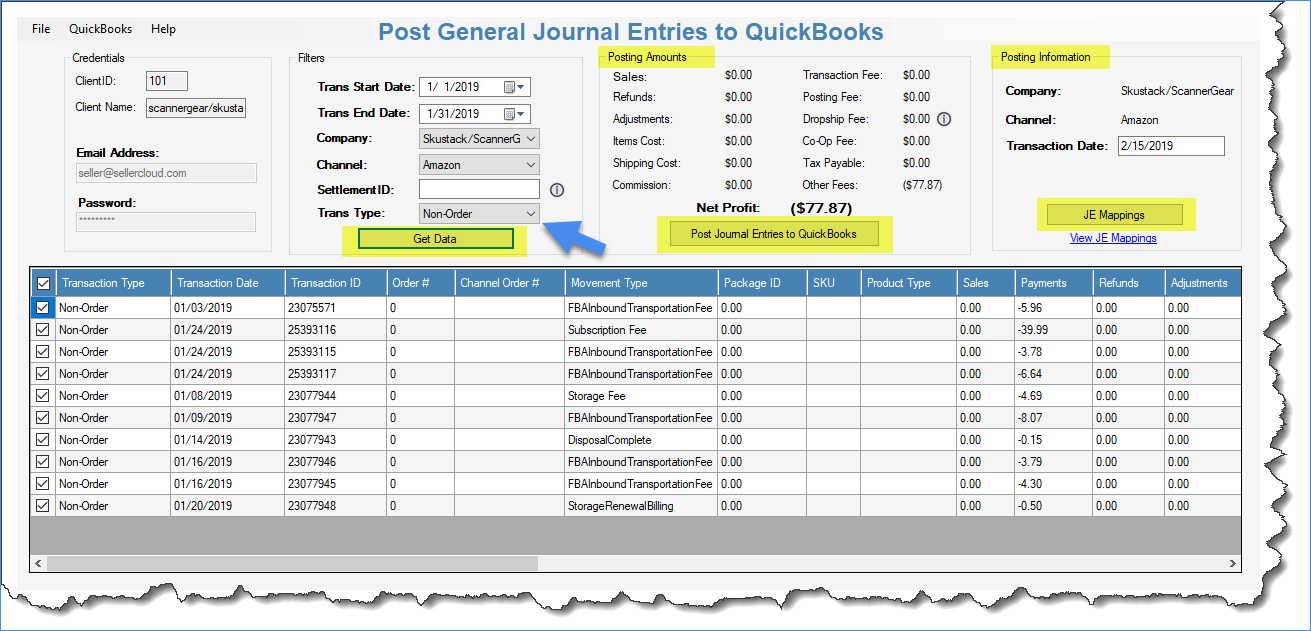
Task: Click the scroll-right arrow of the table
Action: [1234, 564]
